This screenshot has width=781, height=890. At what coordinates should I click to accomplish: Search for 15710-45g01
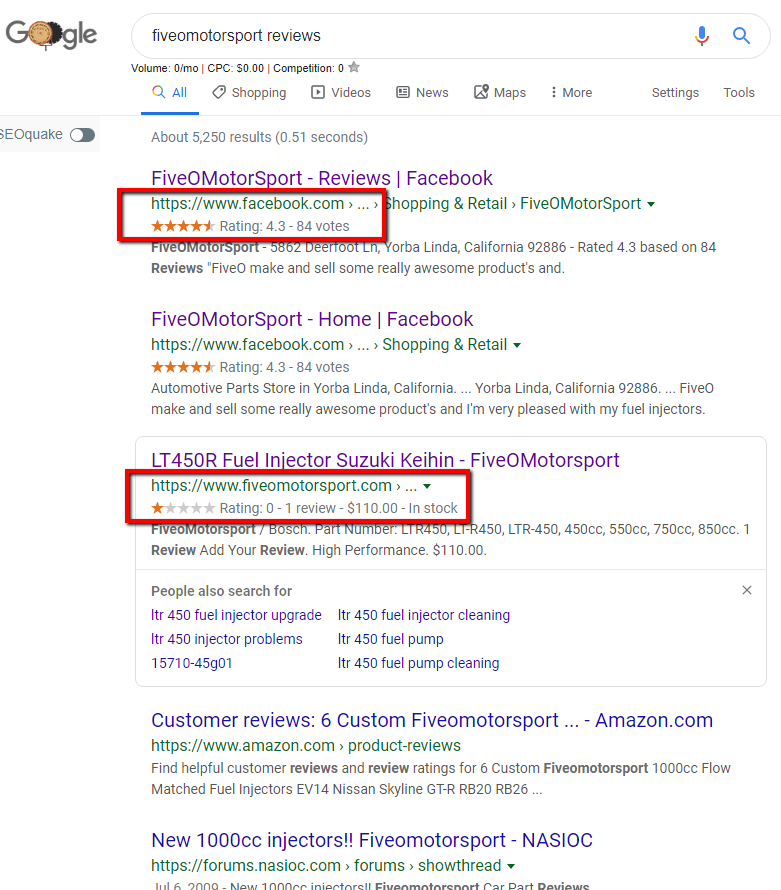pyautogui.click(x=192, y=663)
